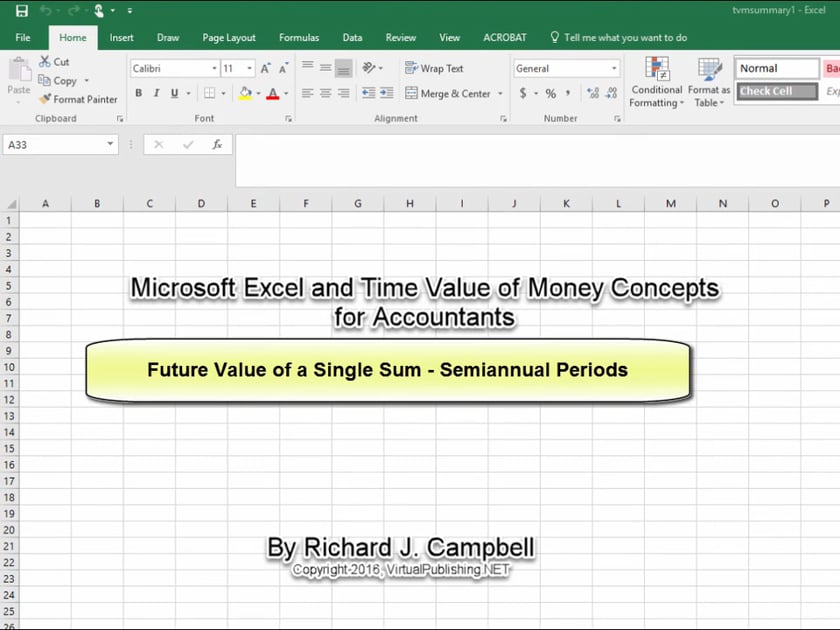This screenshot has height=630, width=840.
Task: Open the Number dialog launcher
Action: pos(617,119)
